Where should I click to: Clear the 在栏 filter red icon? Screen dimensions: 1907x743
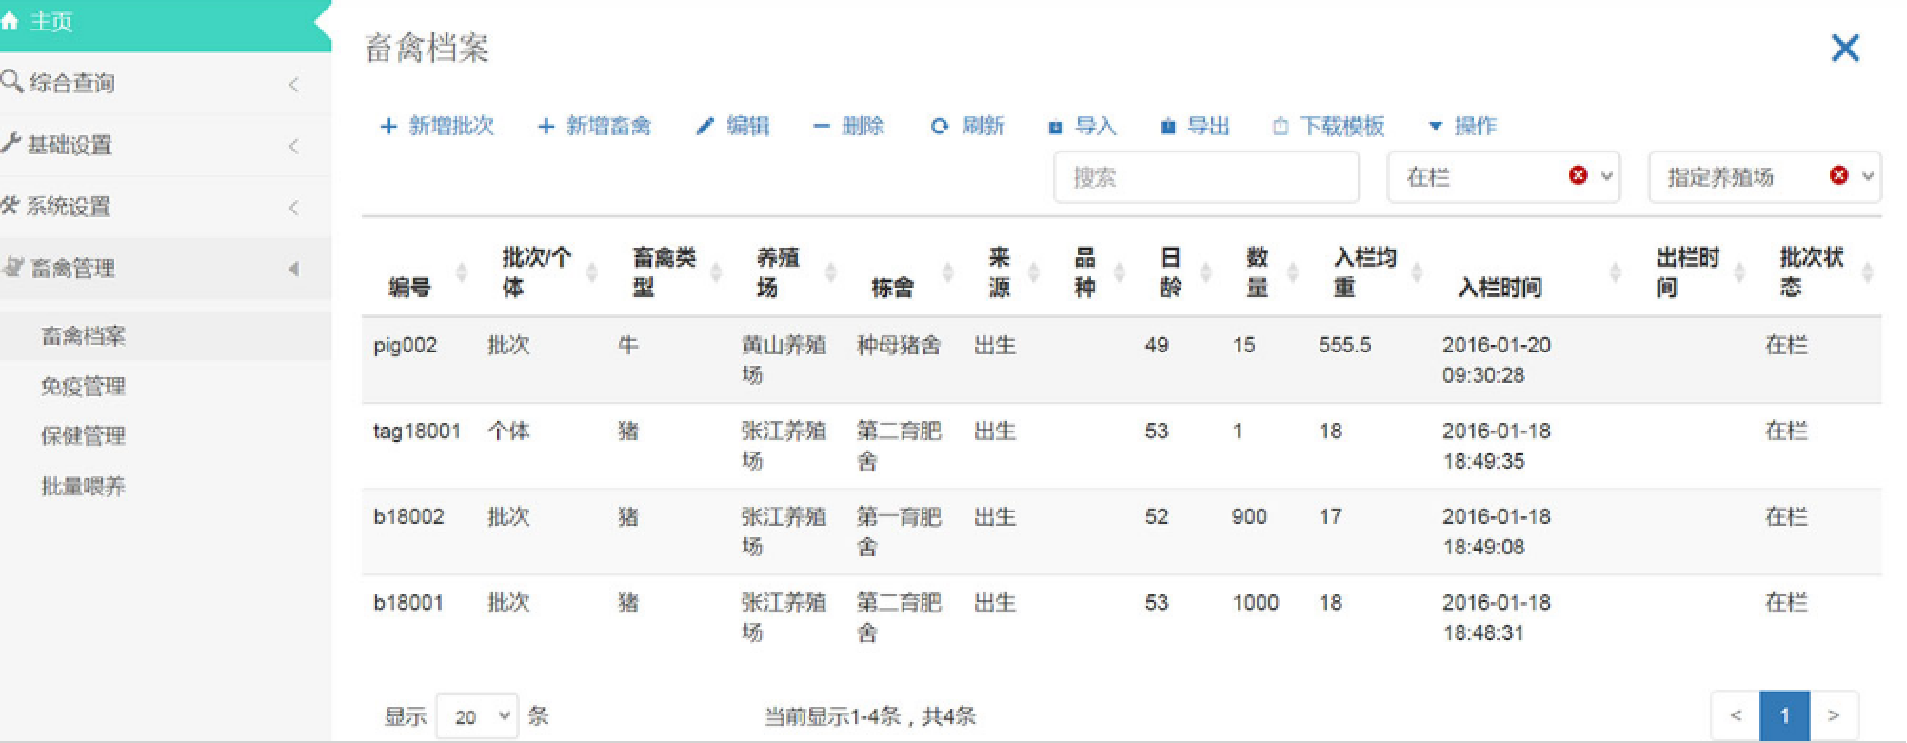coord(1578,176)
